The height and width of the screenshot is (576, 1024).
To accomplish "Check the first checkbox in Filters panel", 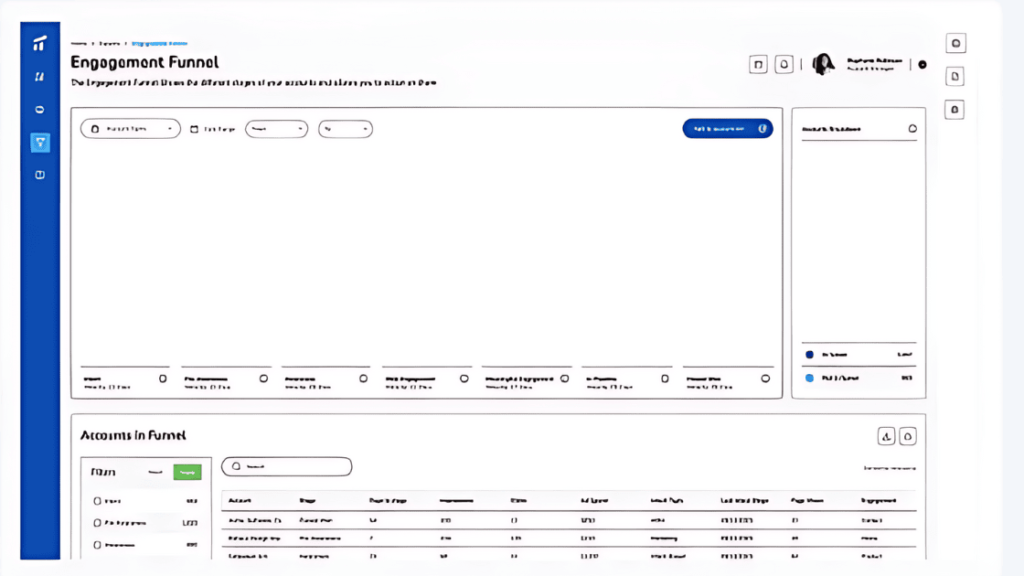I will coord(97,500).
